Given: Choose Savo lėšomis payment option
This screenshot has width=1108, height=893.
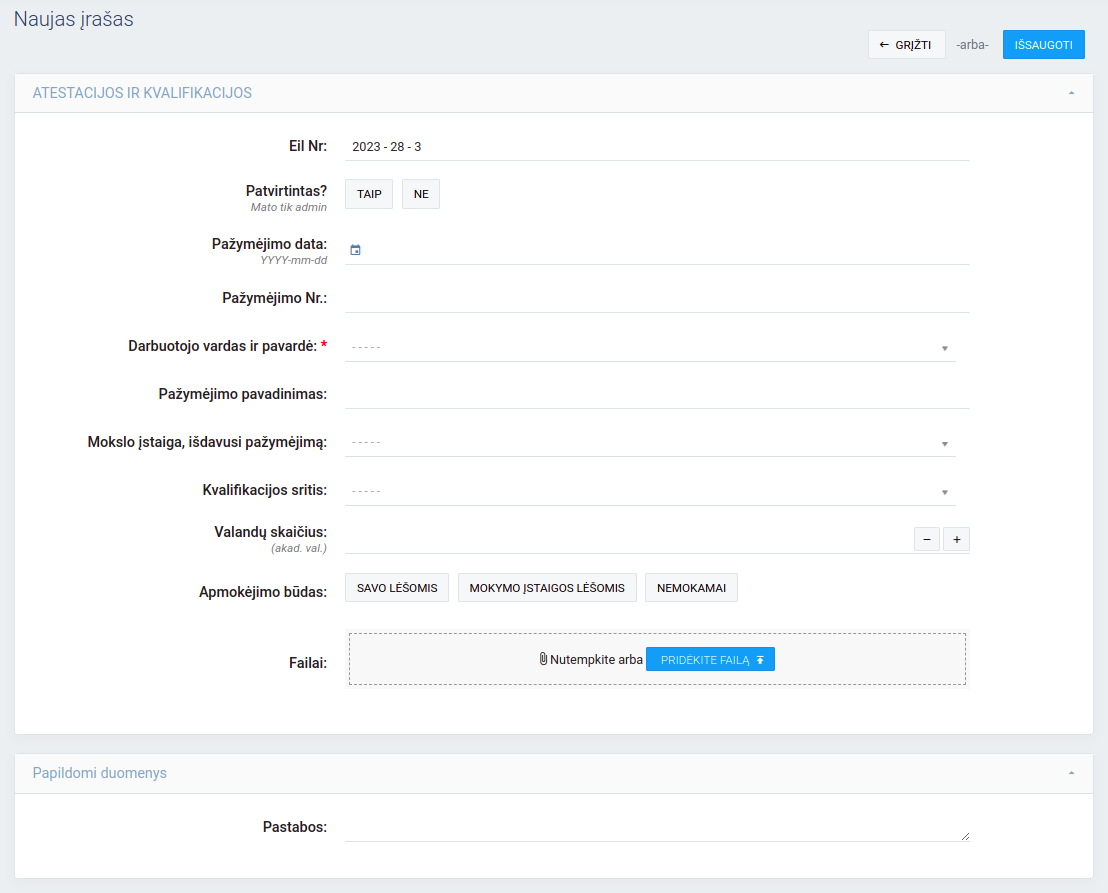Looking at the screenshot, I should point(397,588).
